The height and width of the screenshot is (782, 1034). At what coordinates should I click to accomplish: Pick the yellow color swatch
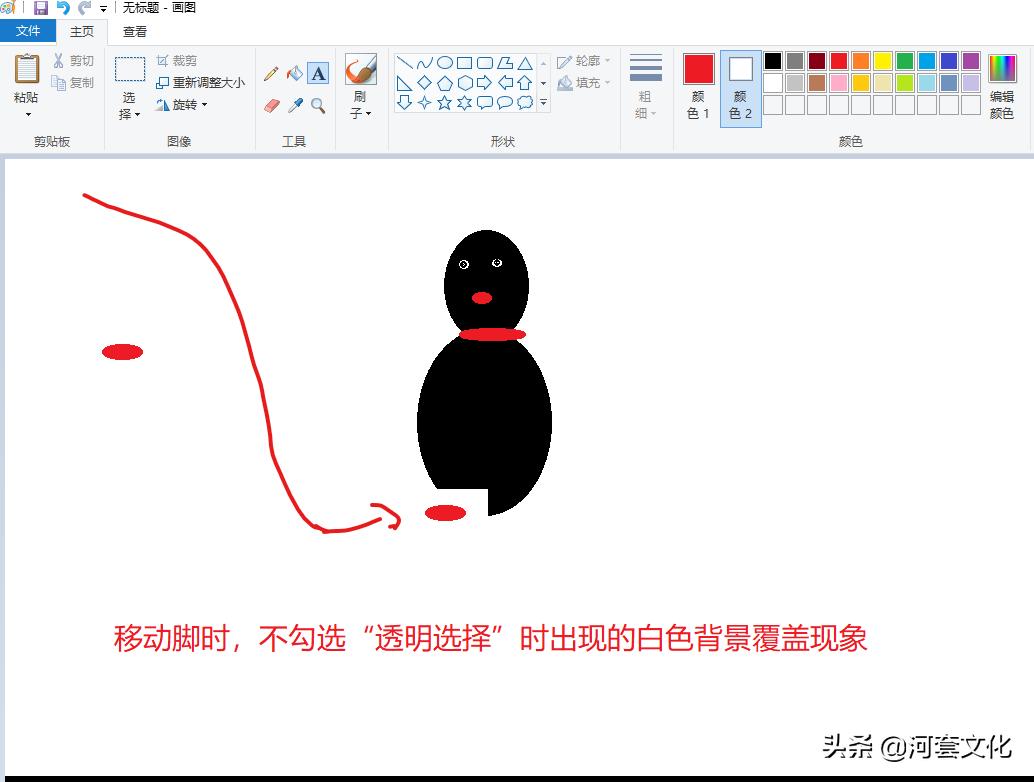(x=885, y=61)
